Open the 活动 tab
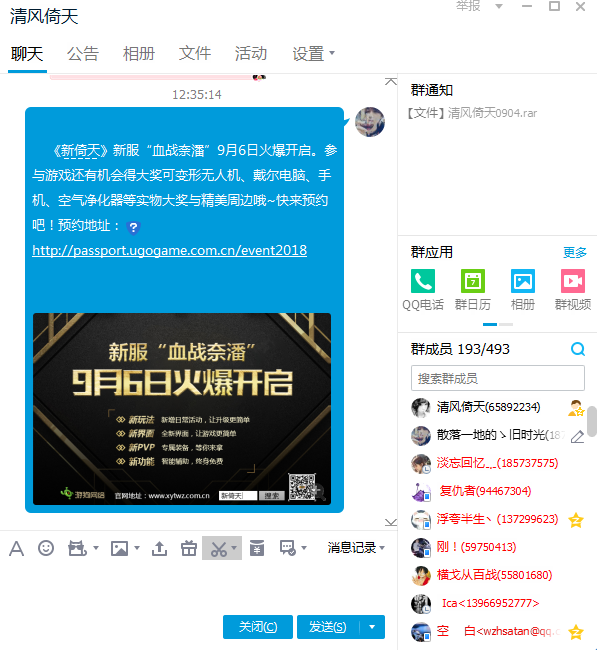The image size is (597, 650). pos(251,54)
